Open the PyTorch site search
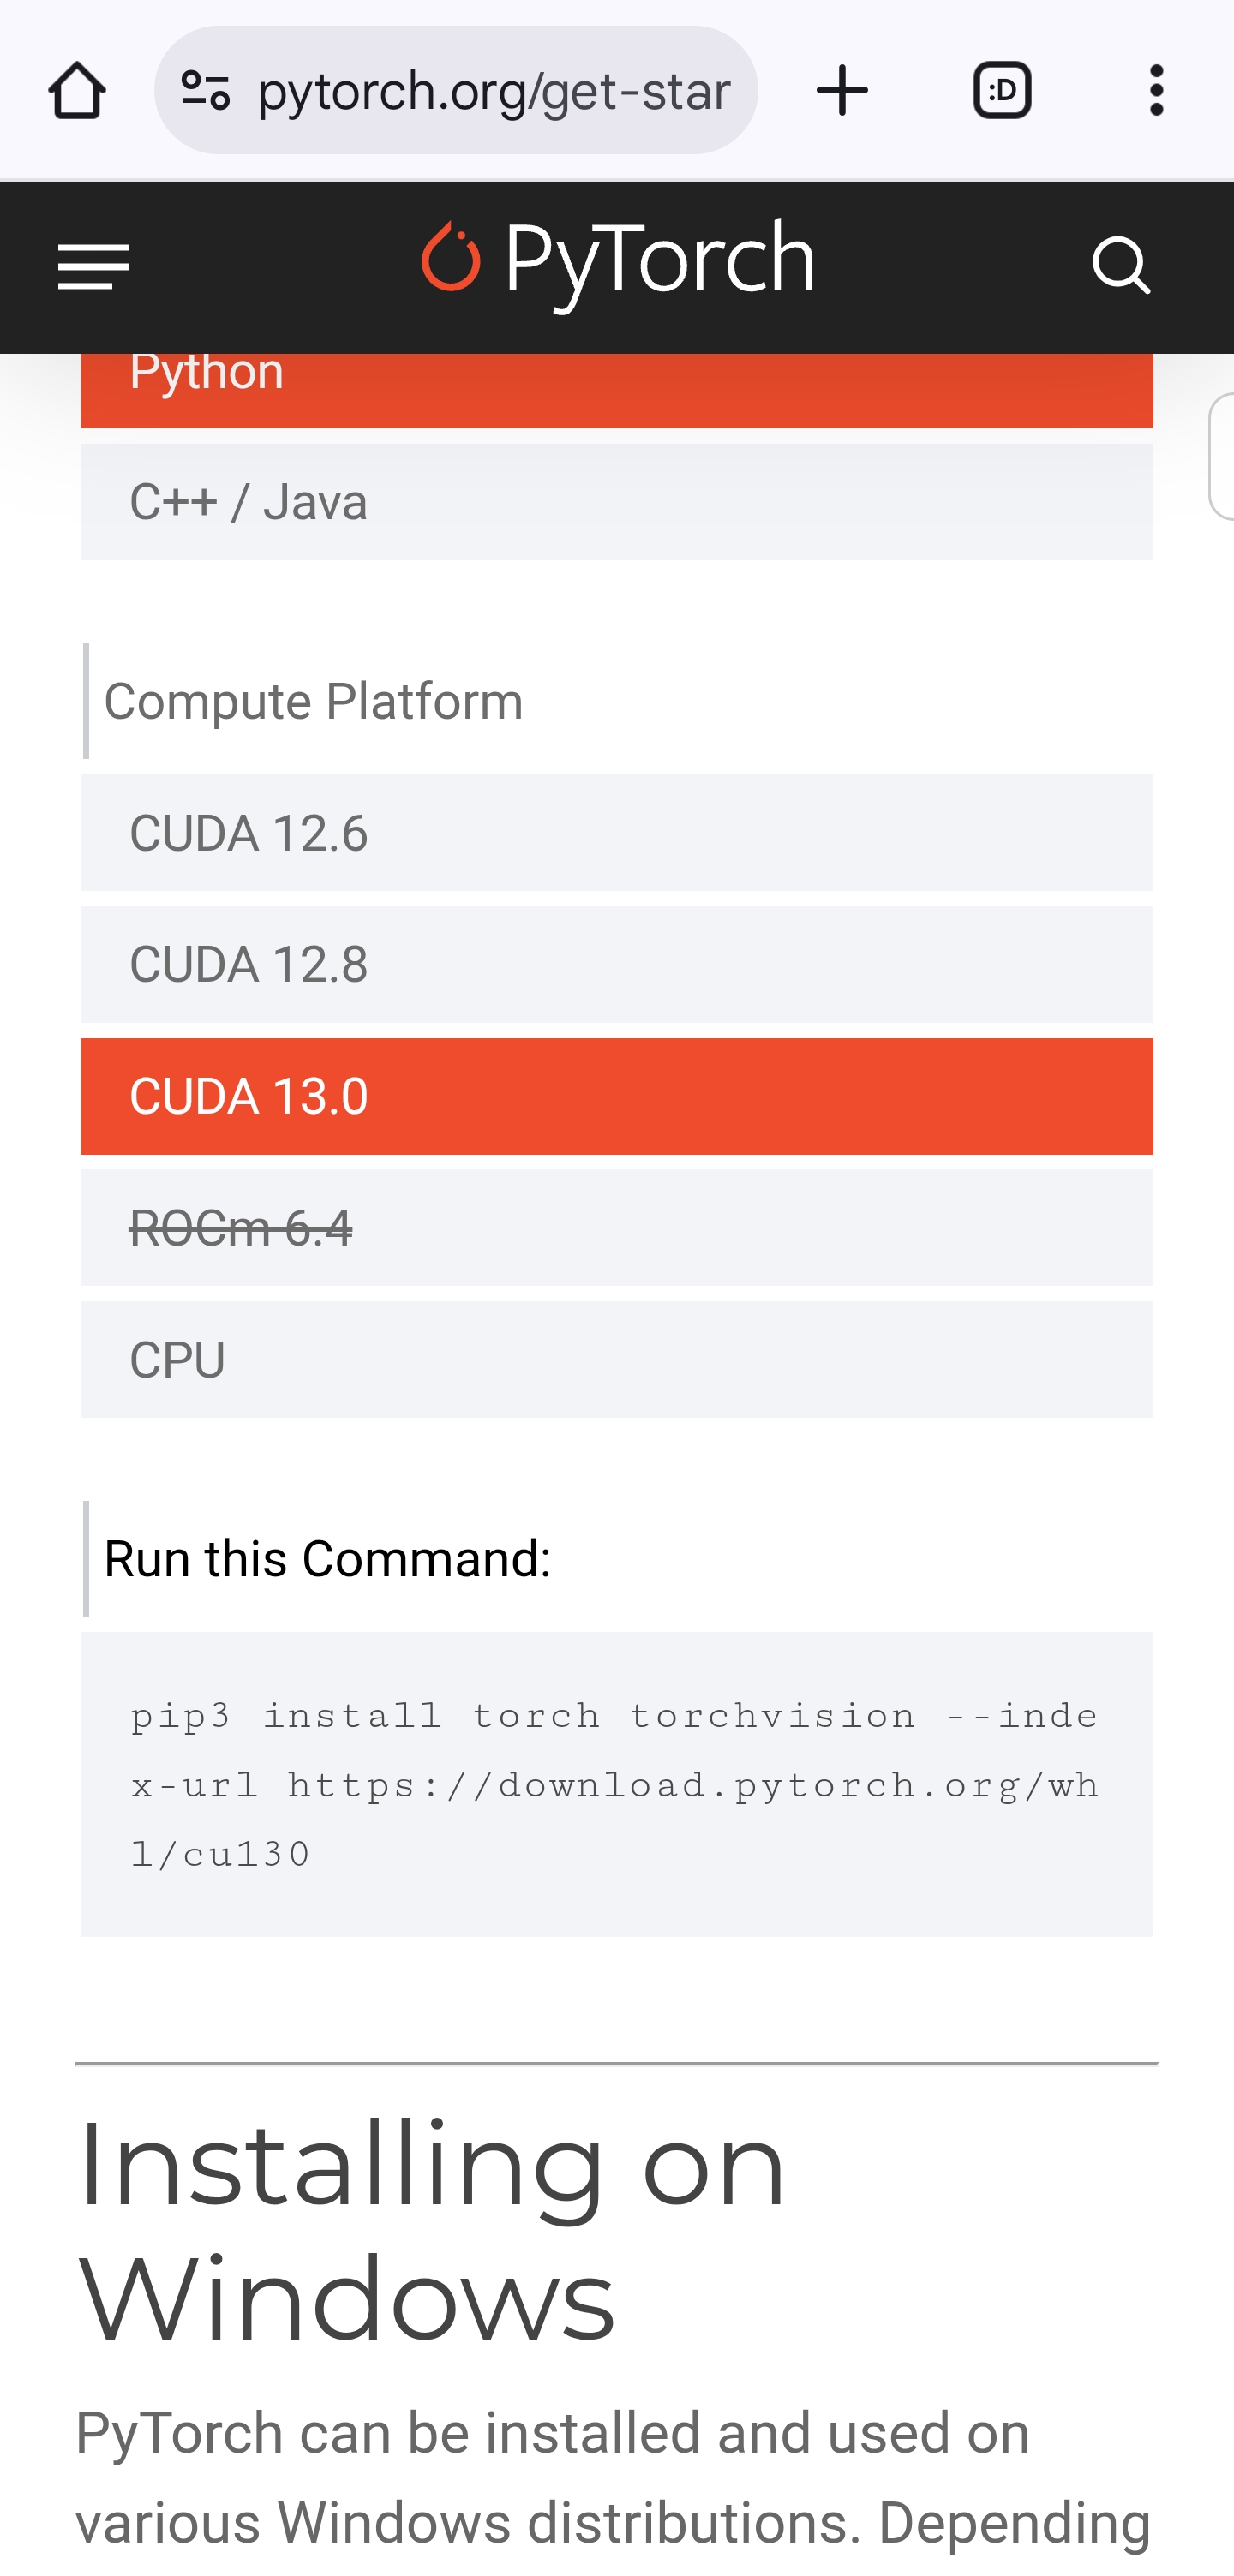Viewport: 1234px width, 2576px height. [x=1121, y=267]
